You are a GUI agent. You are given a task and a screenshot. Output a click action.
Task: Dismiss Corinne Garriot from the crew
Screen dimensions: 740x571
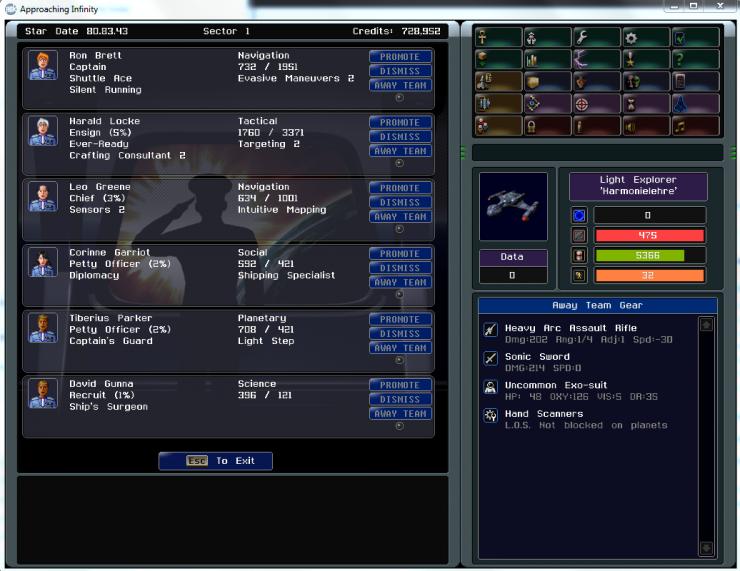[400, 268]
